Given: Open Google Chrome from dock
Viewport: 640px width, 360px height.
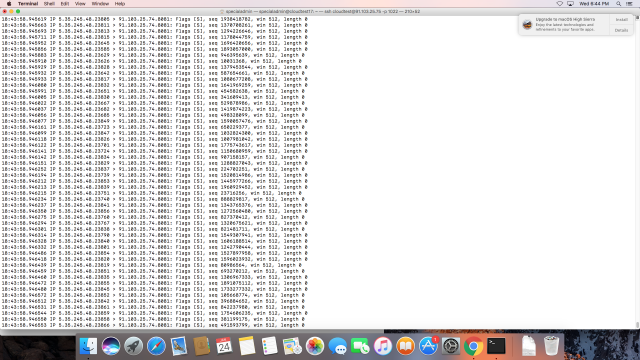Looking at the screenshot, I should point(473,346).
